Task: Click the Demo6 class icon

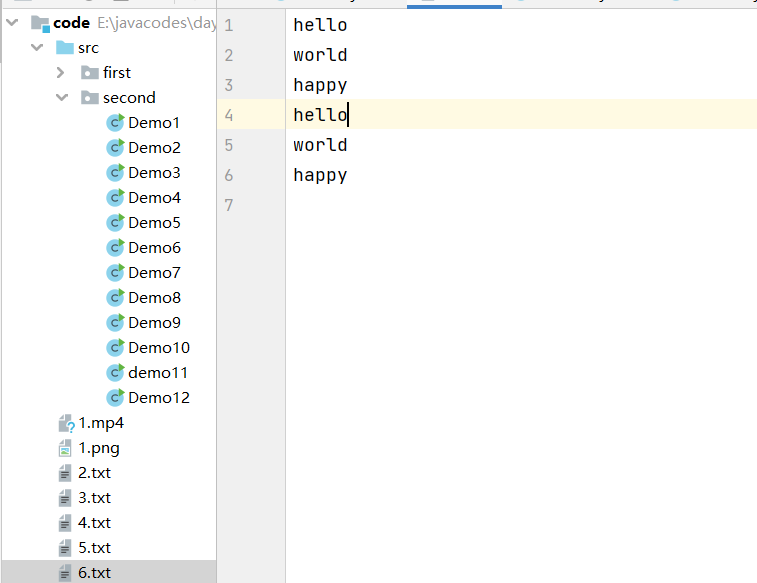Action: pyautogui.click(x=115, y=248)
